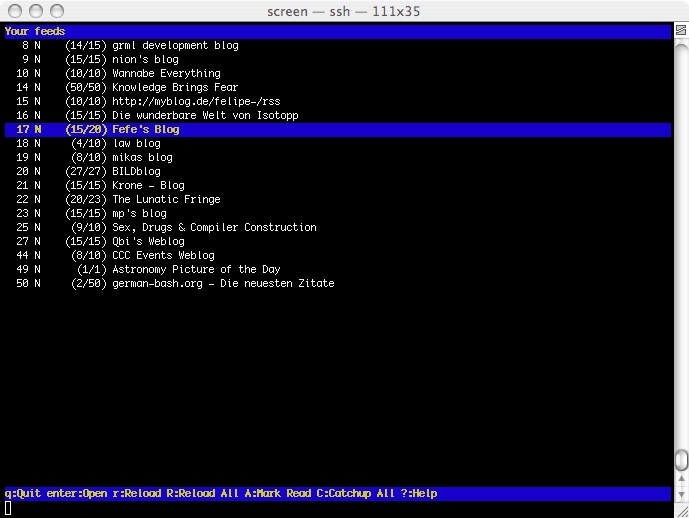Click the (20/23) count for The Lunatic Fringe
Image resolution: width=689 pixels, height=518 pixels.
click(86, 199)
